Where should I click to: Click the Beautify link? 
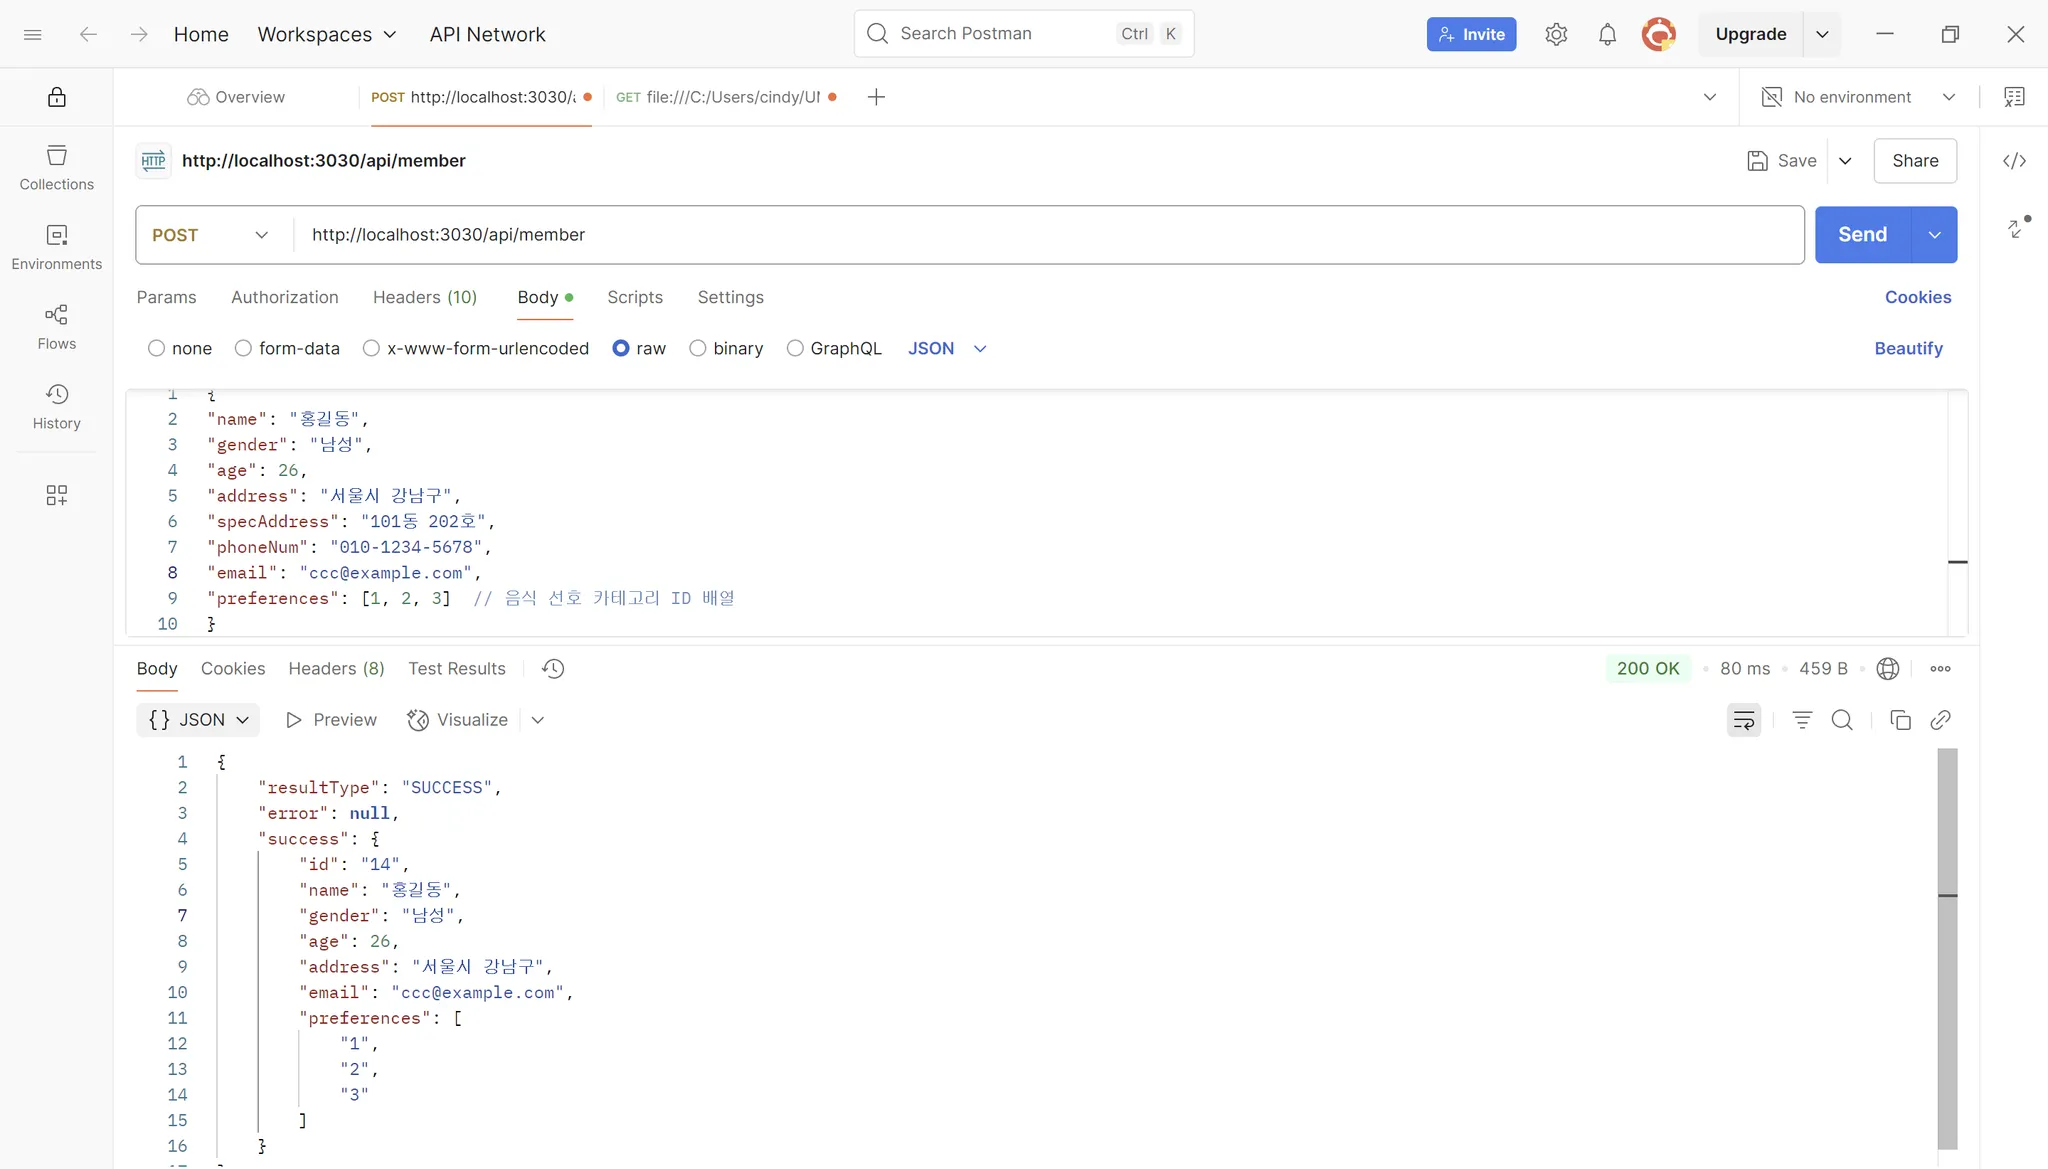click(x=1908, y=348)
